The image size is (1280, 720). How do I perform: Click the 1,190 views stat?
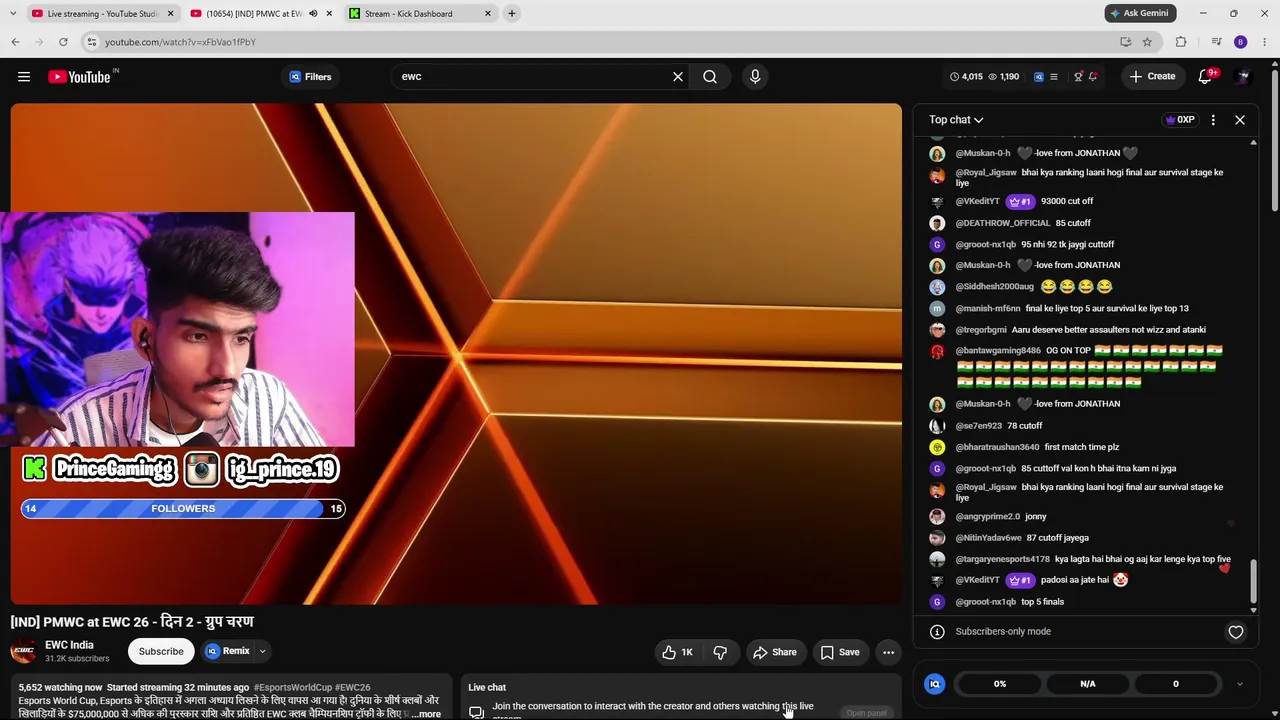point(1003,77)
